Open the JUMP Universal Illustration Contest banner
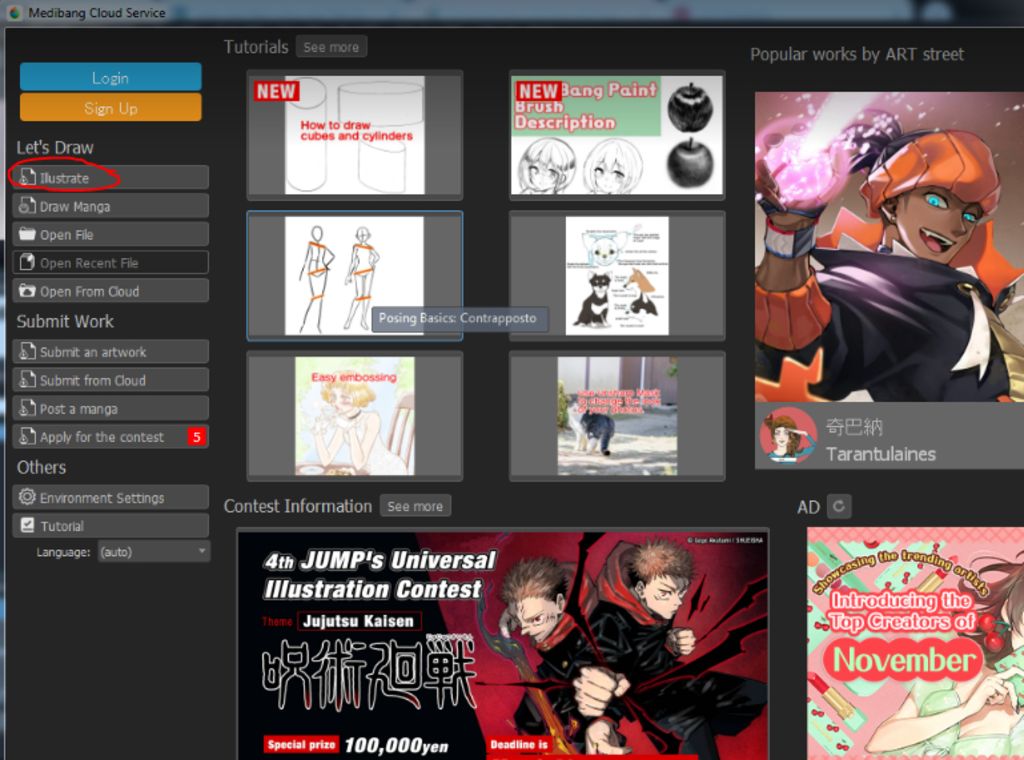 (503, 645)
